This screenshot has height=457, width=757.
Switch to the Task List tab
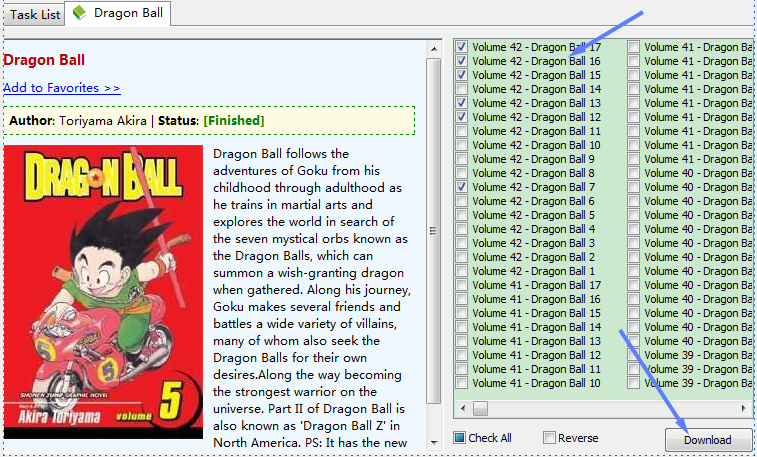click(x=35, y=14)
